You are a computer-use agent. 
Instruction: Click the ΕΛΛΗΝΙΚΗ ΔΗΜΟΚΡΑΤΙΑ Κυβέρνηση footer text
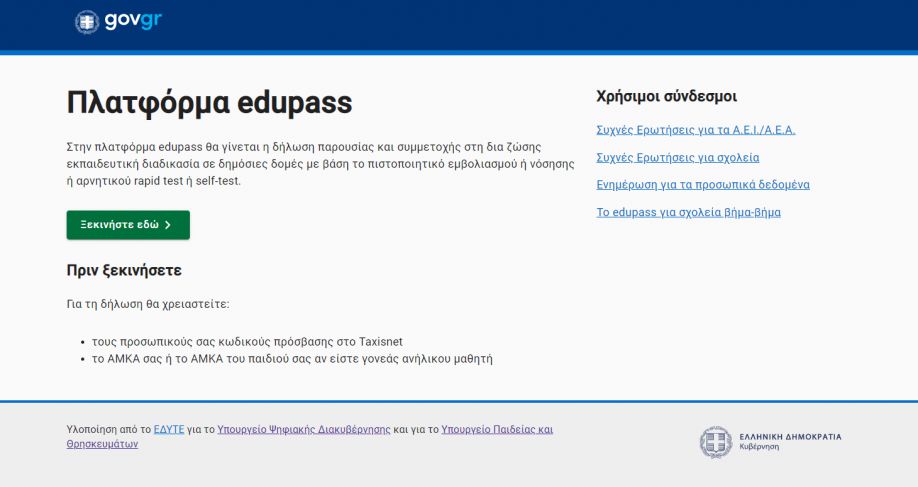790,441
